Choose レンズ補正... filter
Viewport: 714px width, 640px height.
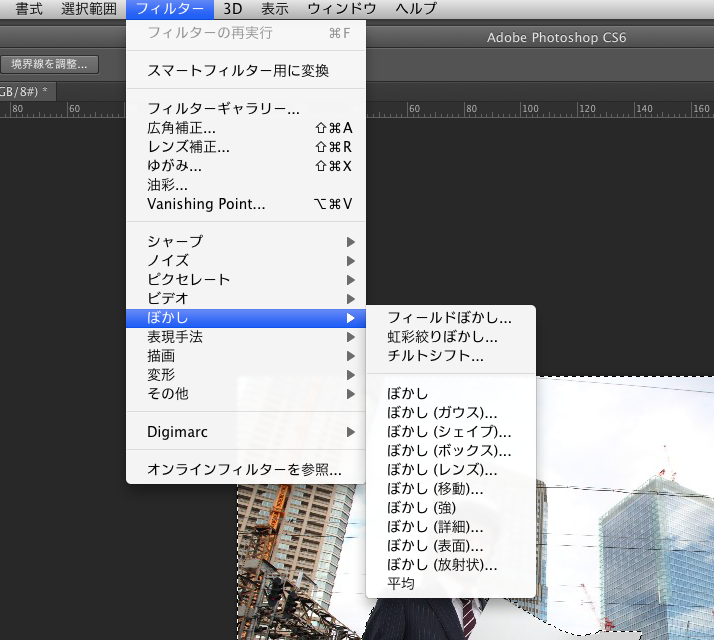pos(188,147)
